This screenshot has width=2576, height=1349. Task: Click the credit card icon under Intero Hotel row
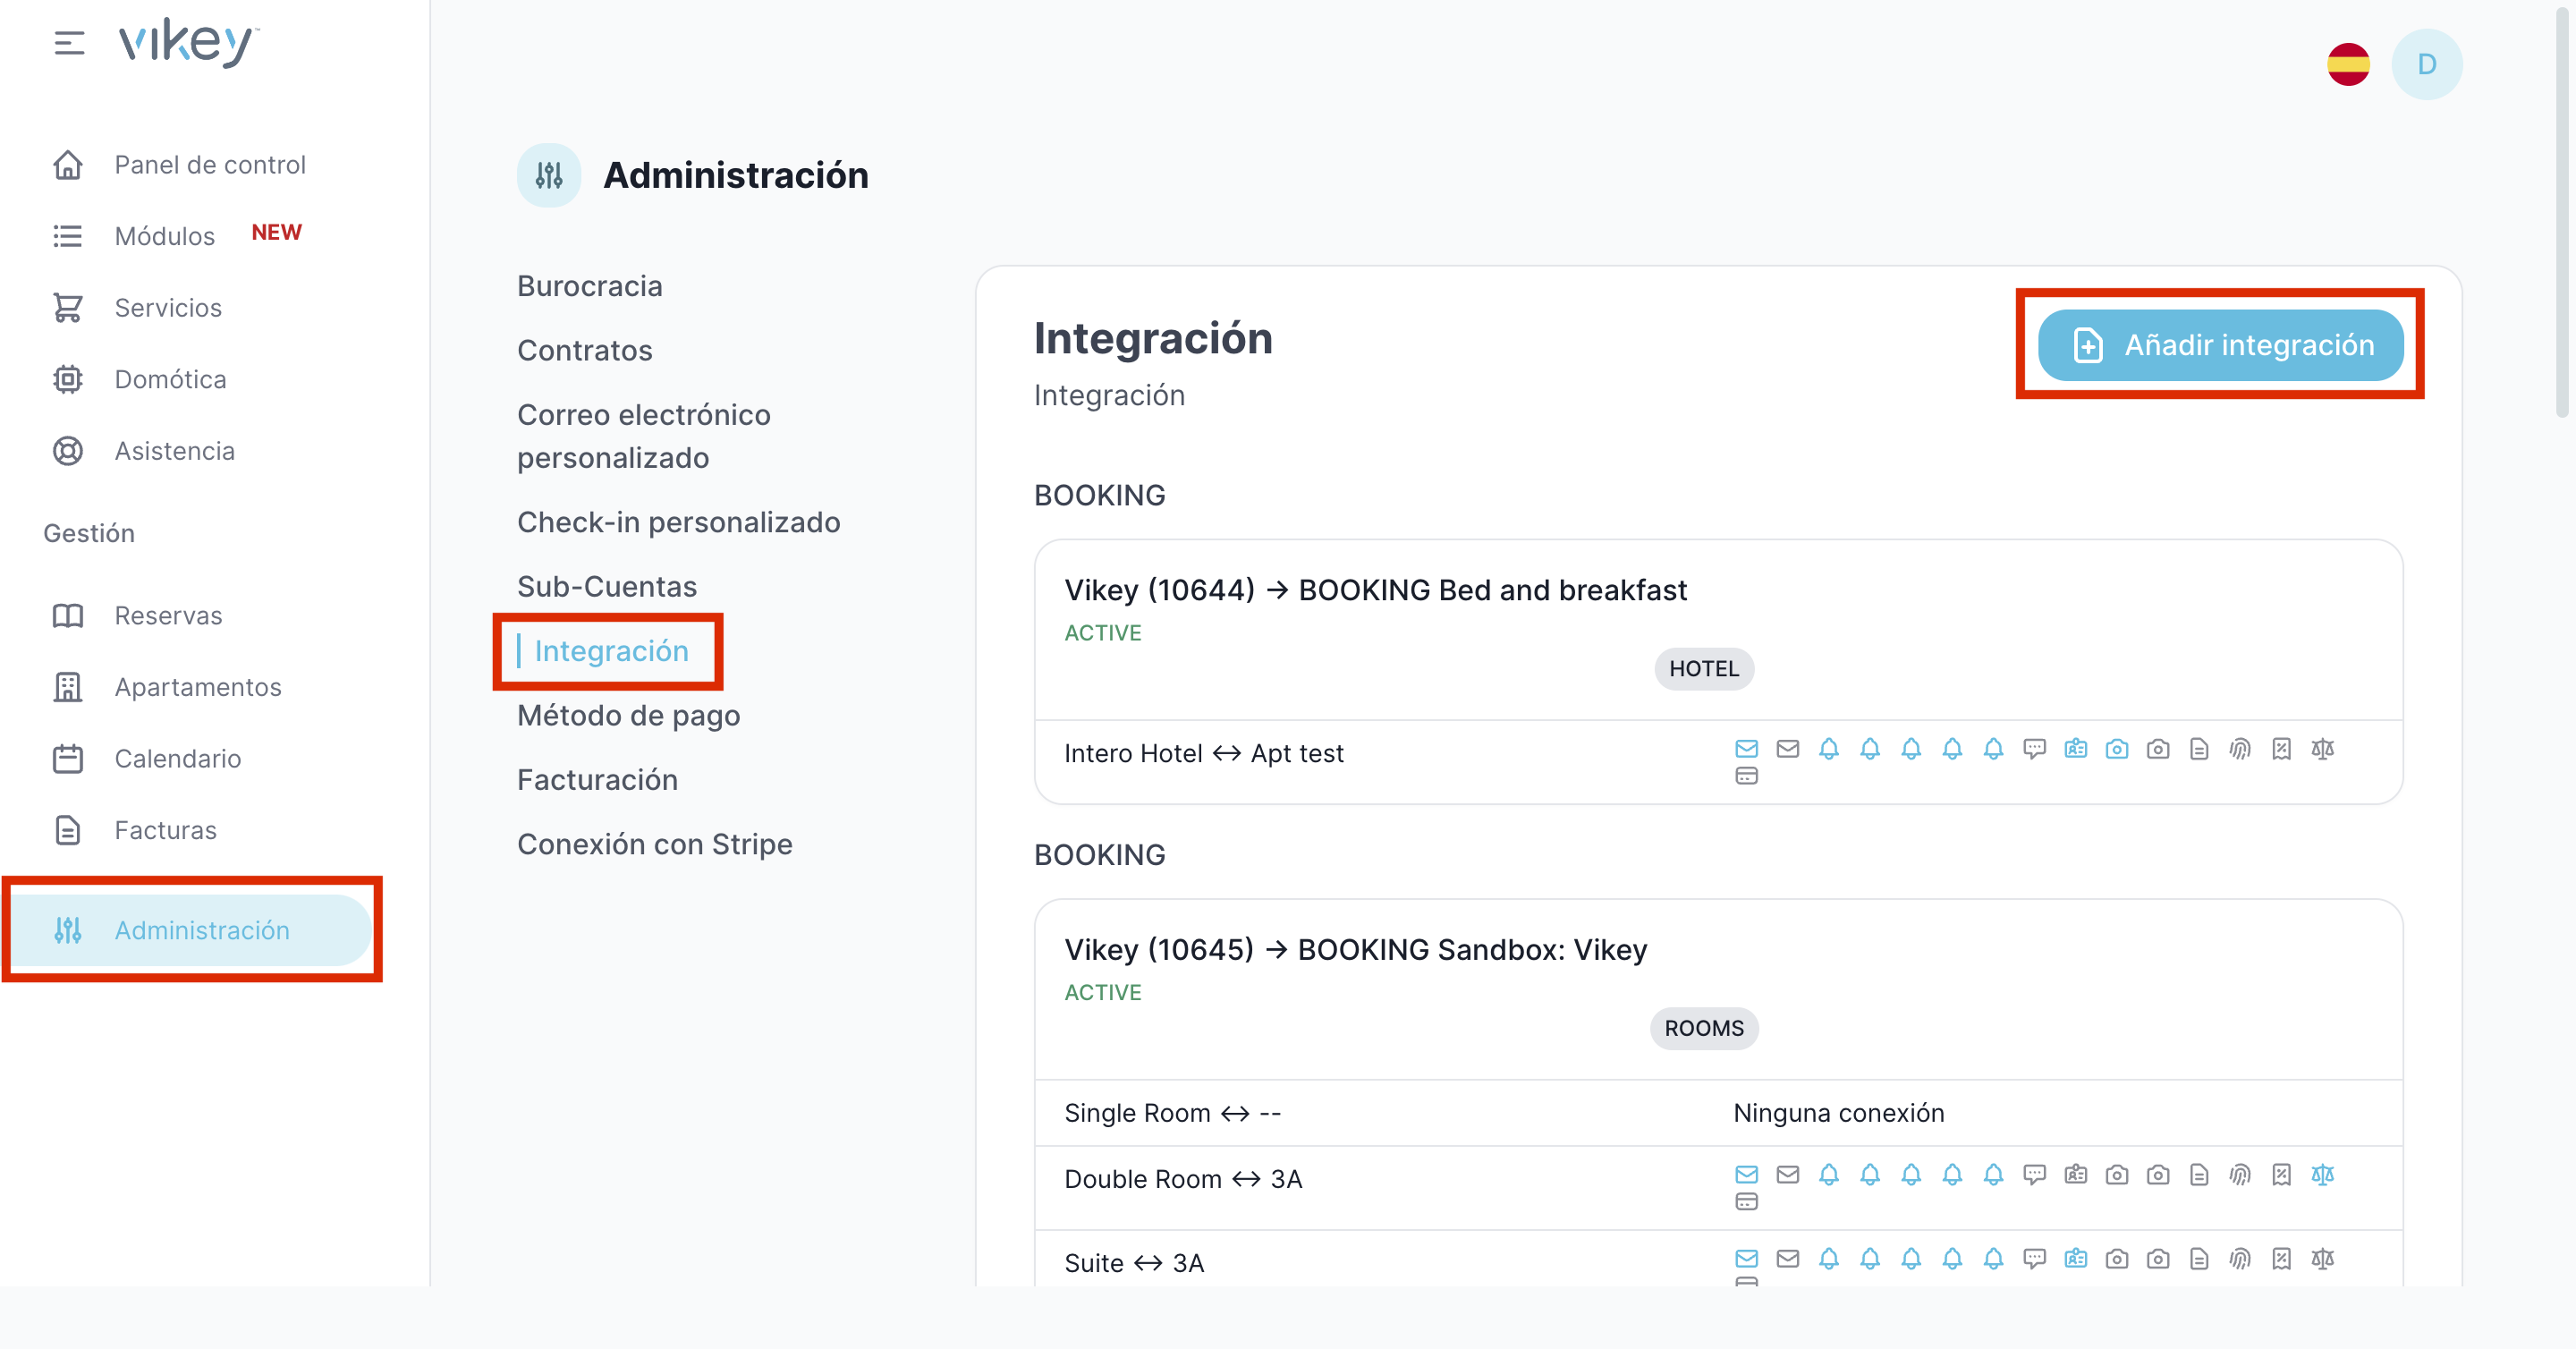(1746, 776)
